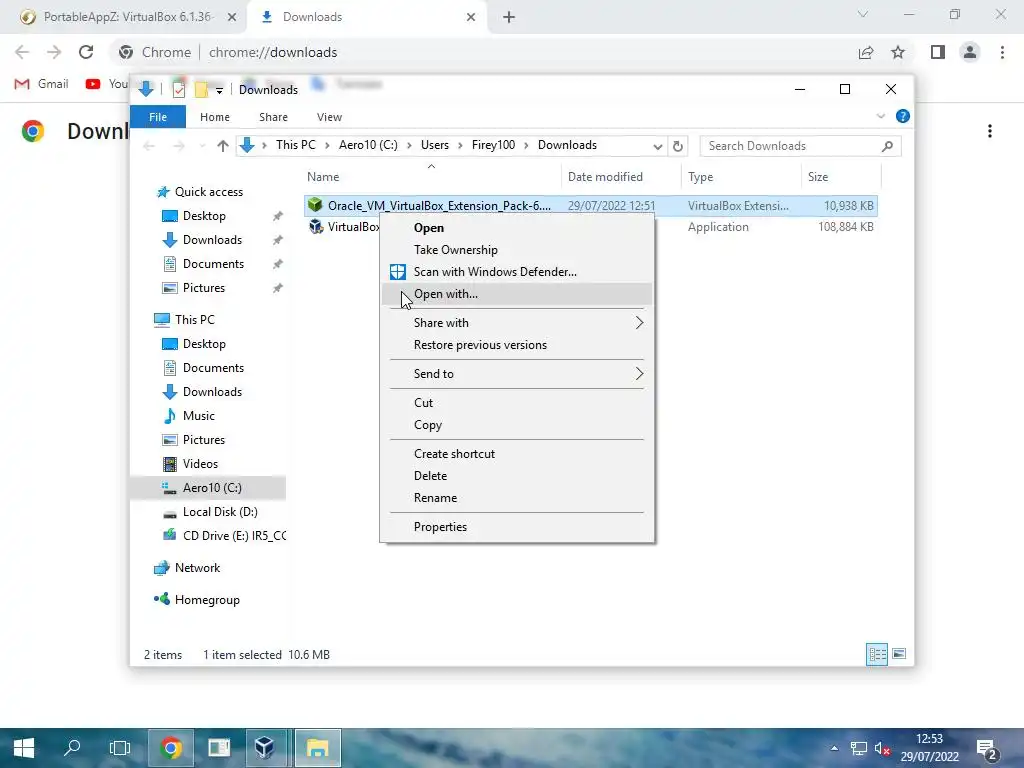Open Pictures under Quick access
The image size is (1024, 768).
pyautogui.click(x=203, y=288)
